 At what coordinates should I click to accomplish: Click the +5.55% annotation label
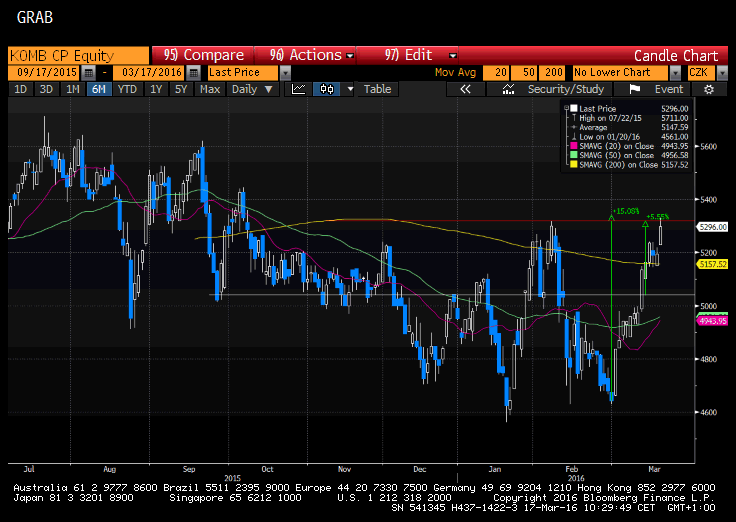click(x=658, y=216)
